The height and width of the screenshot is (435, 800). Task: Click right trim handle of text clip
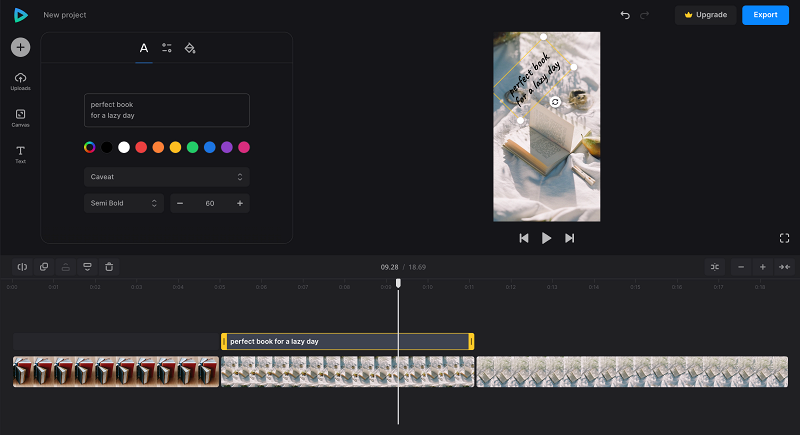471,342
